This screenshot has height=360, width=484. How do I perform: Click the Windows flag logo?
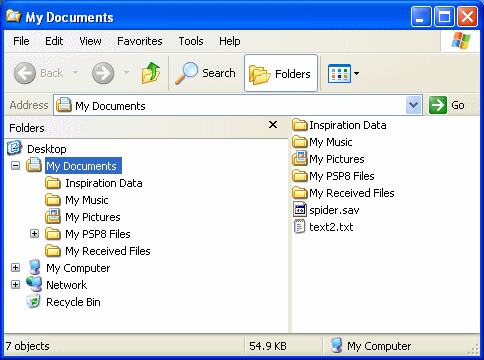pos(461,41)
